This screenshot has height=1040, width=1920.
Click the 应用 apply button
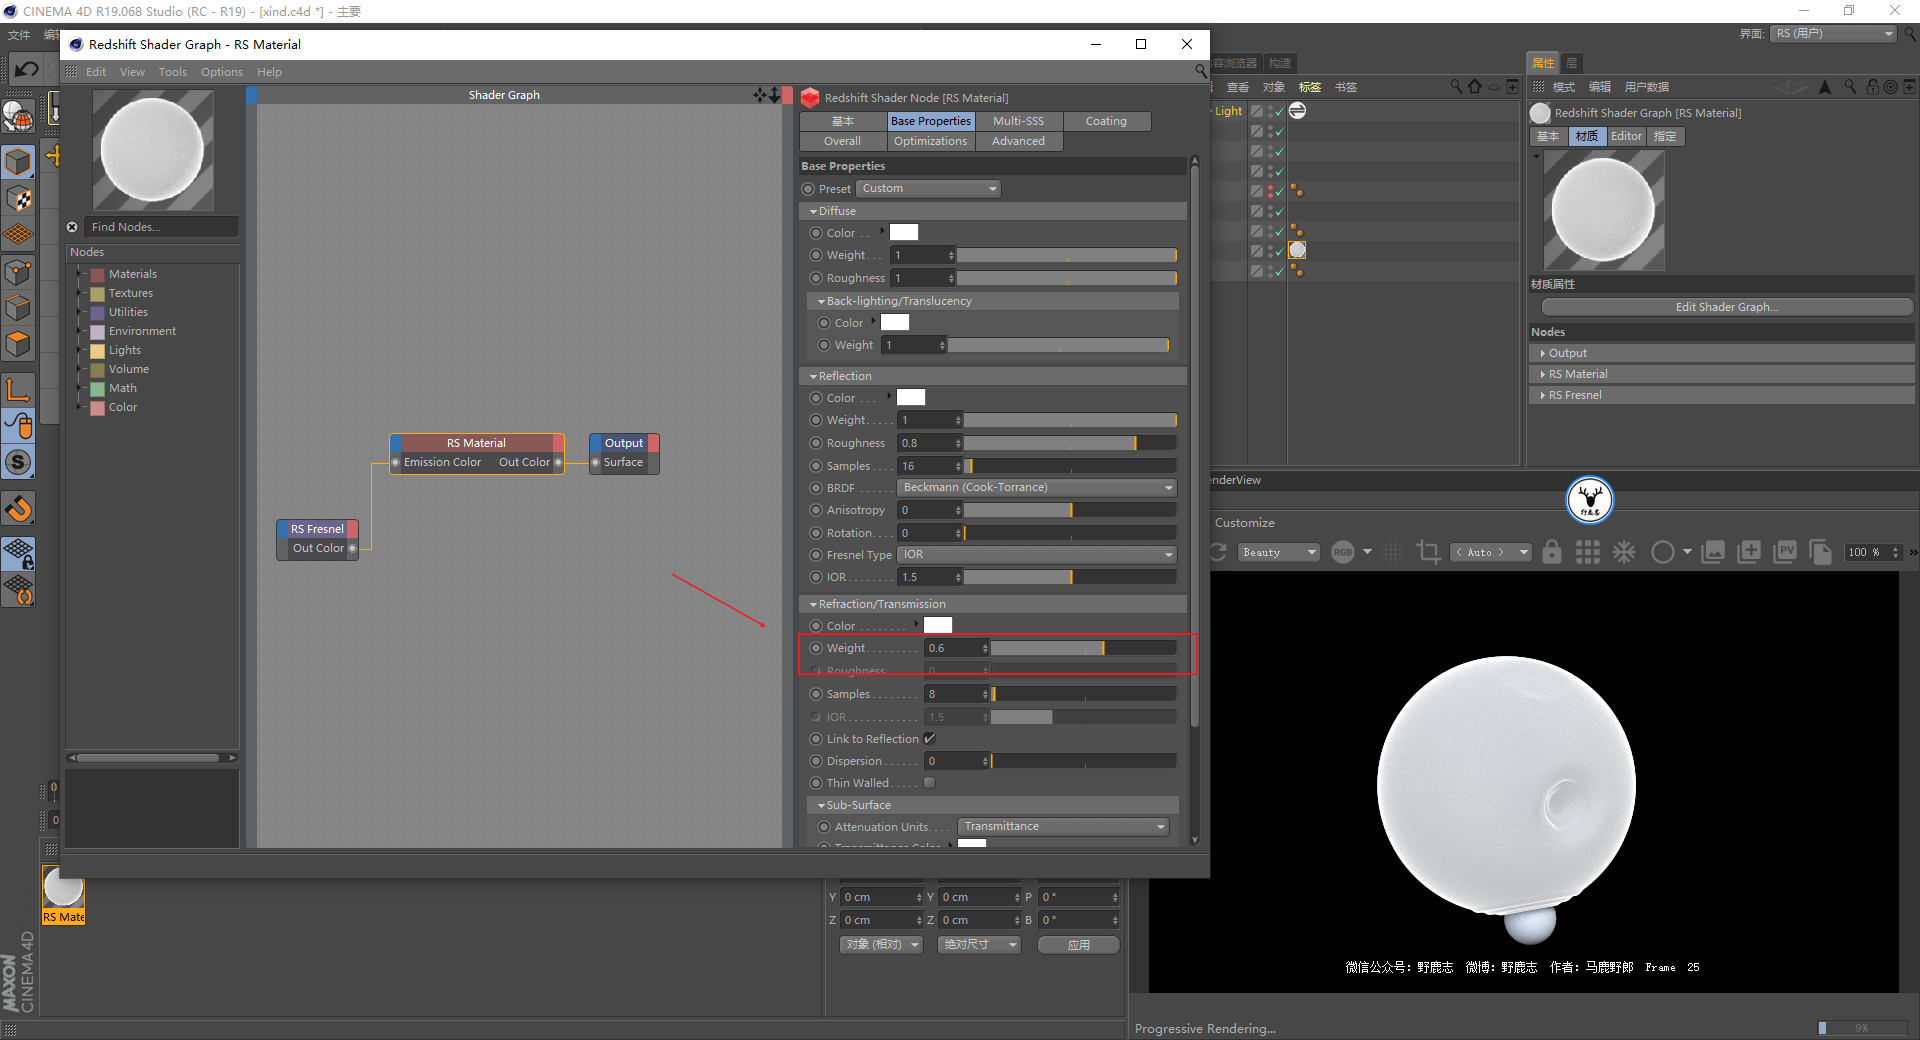[1078, 945]
